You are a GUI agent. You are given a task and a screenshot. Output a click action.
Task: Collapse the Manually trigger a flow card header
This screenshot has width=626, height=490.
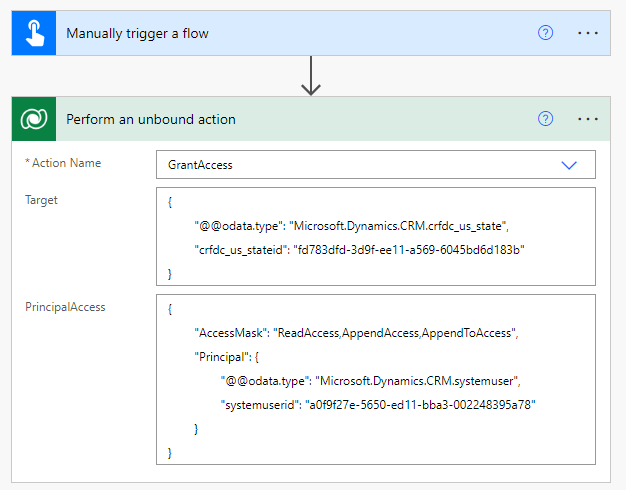pos(311,33)
